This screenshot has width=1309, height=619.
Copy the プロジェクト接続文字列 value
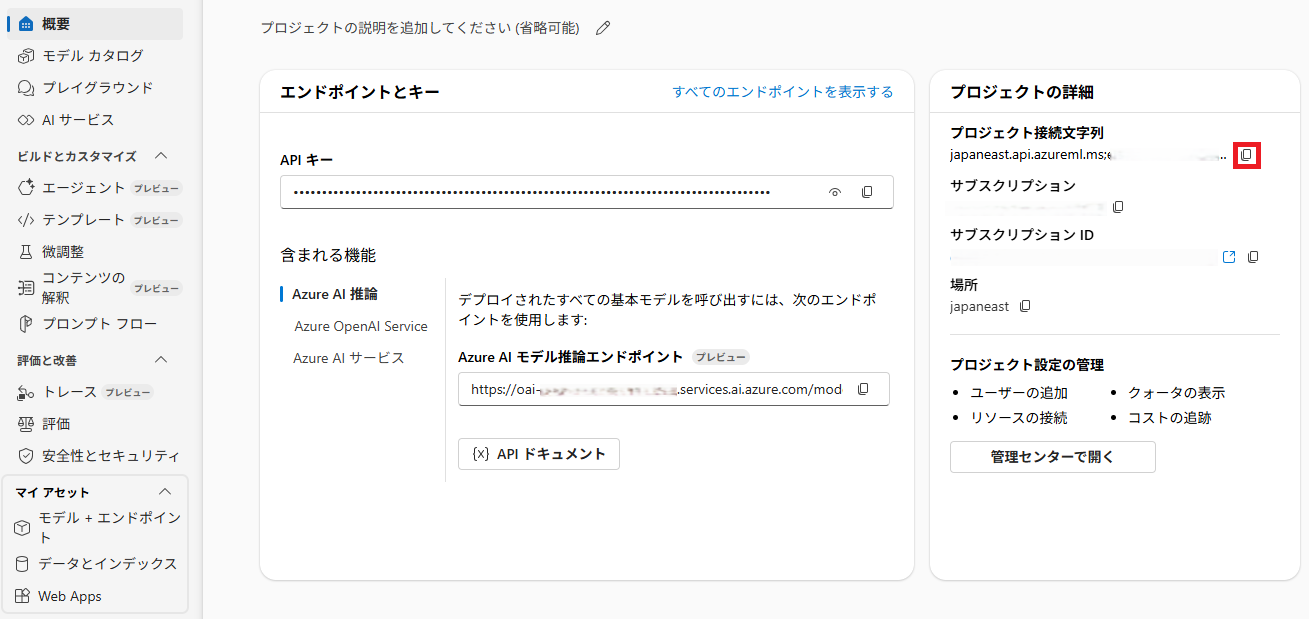[x=1246, y=155]
